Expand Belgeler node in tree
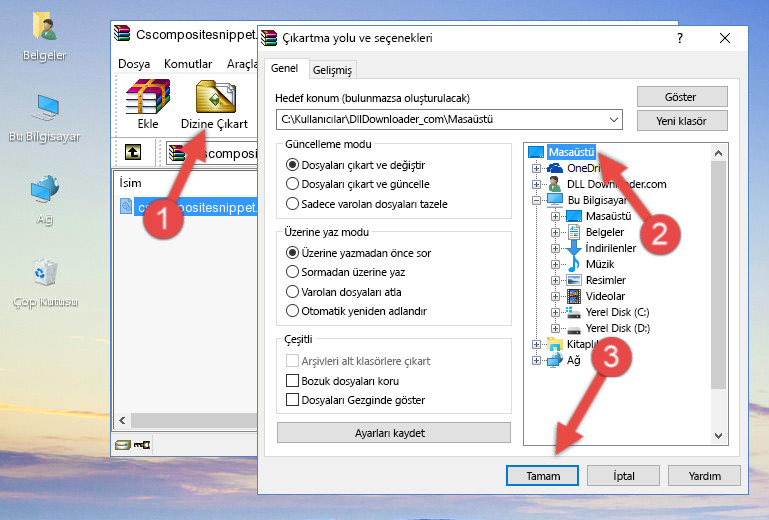 click(x=555, y=233)
